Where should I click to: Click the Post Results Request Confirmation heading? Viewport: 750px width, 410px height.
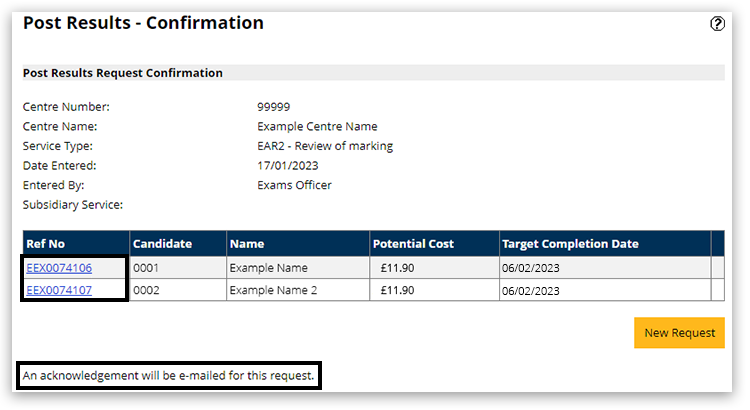click(x=123, y=73)
